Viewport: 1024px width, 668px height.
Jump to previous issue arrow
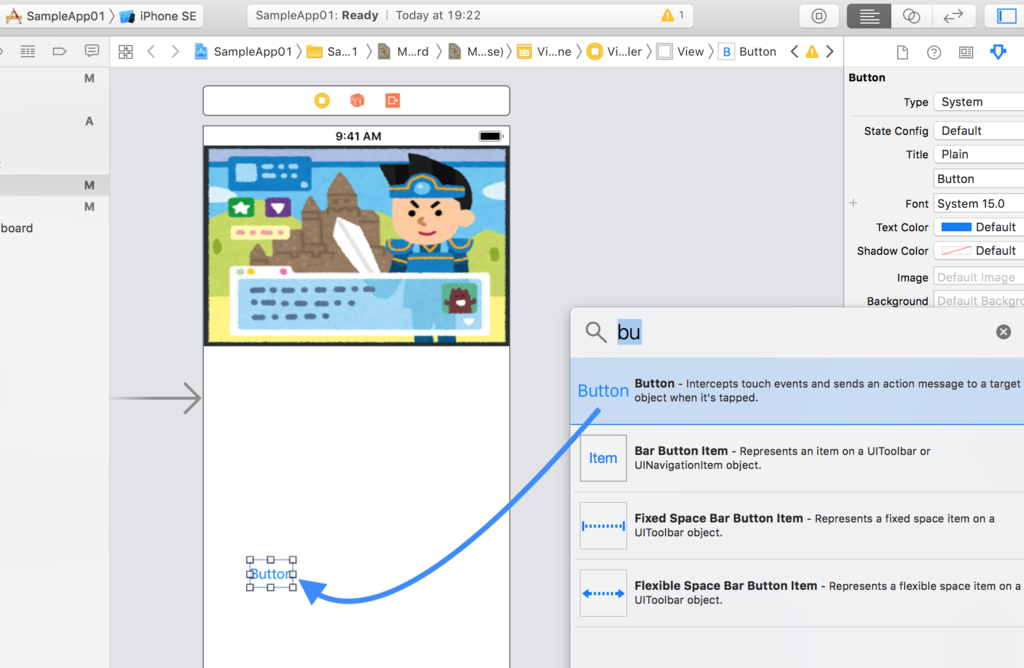click(794, 52)
